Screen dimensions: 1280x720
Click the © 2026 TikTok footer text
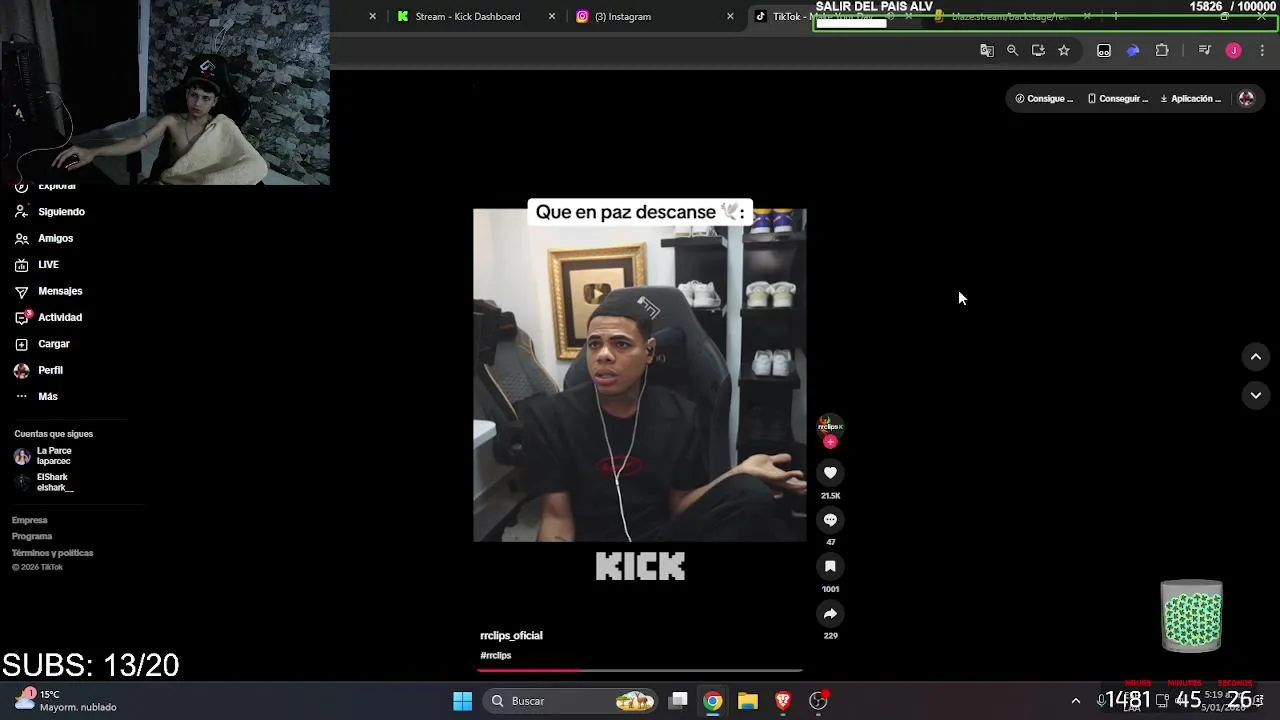pos(37,568)
